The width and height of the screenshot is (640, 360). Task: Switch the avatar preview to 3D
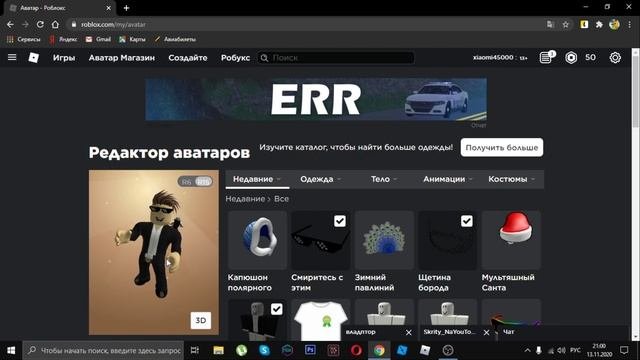click(x=200, y=320)
